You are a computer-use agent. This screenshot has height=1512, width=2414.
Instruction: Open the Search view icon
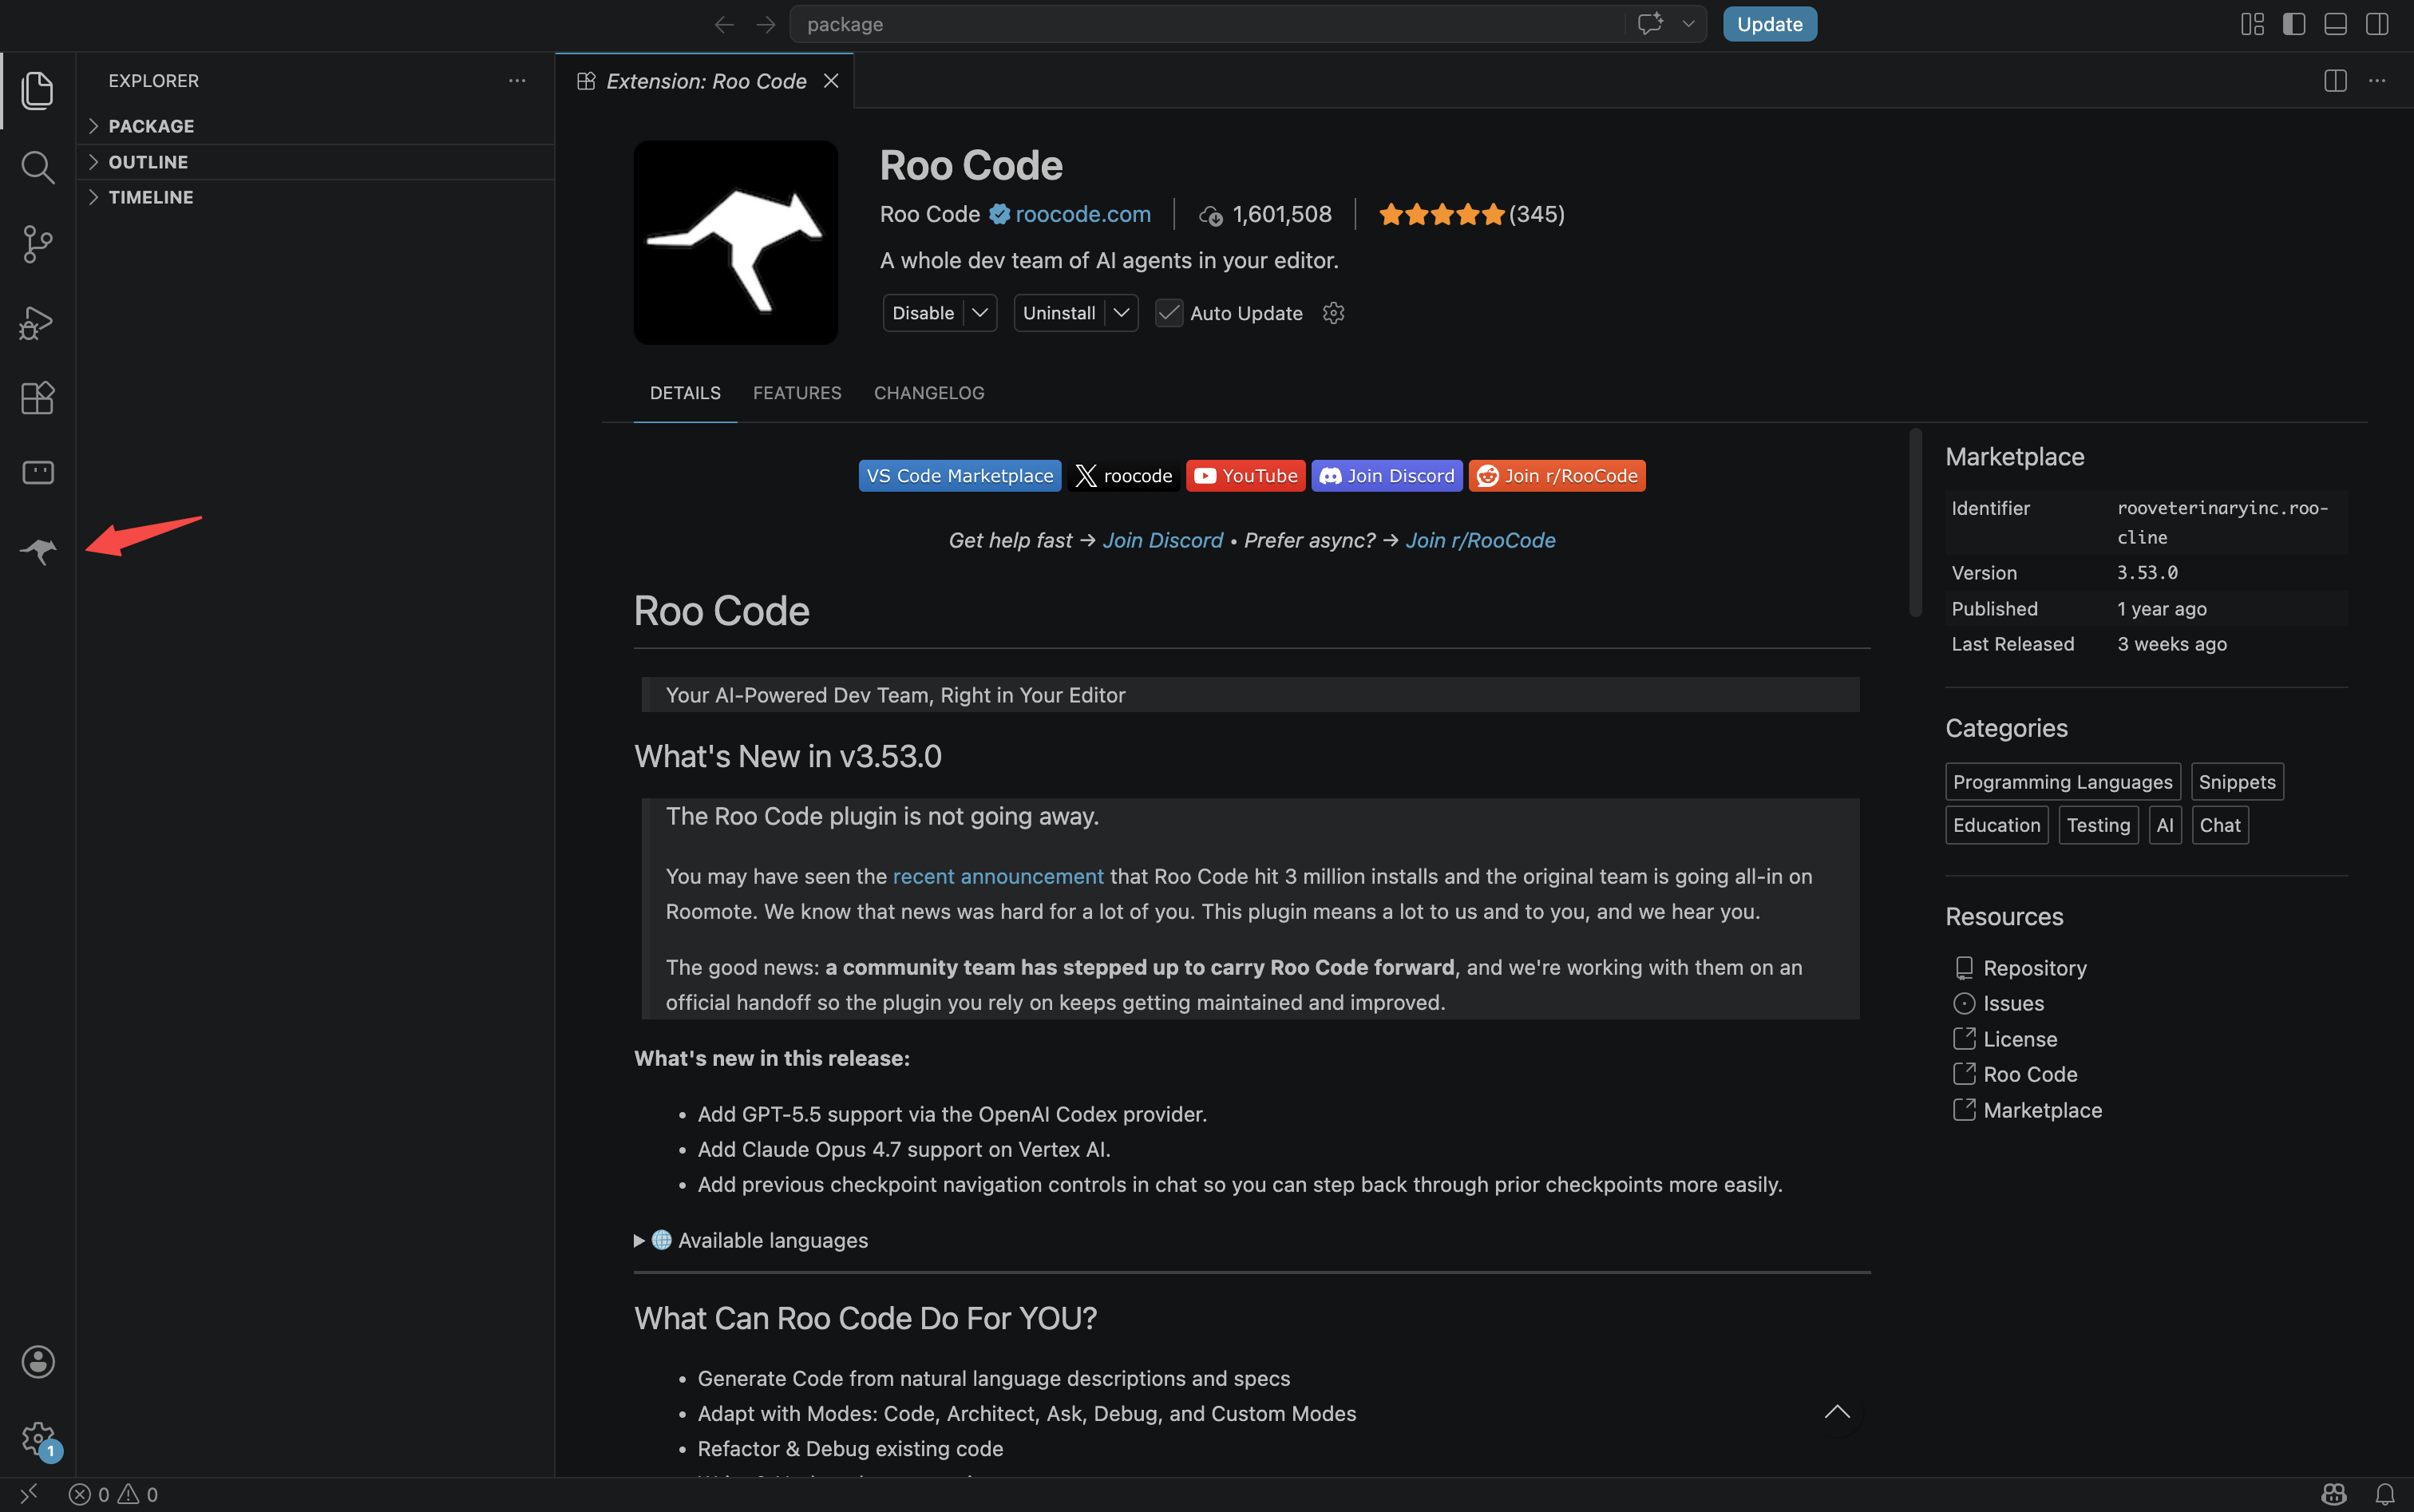point(37,167)
